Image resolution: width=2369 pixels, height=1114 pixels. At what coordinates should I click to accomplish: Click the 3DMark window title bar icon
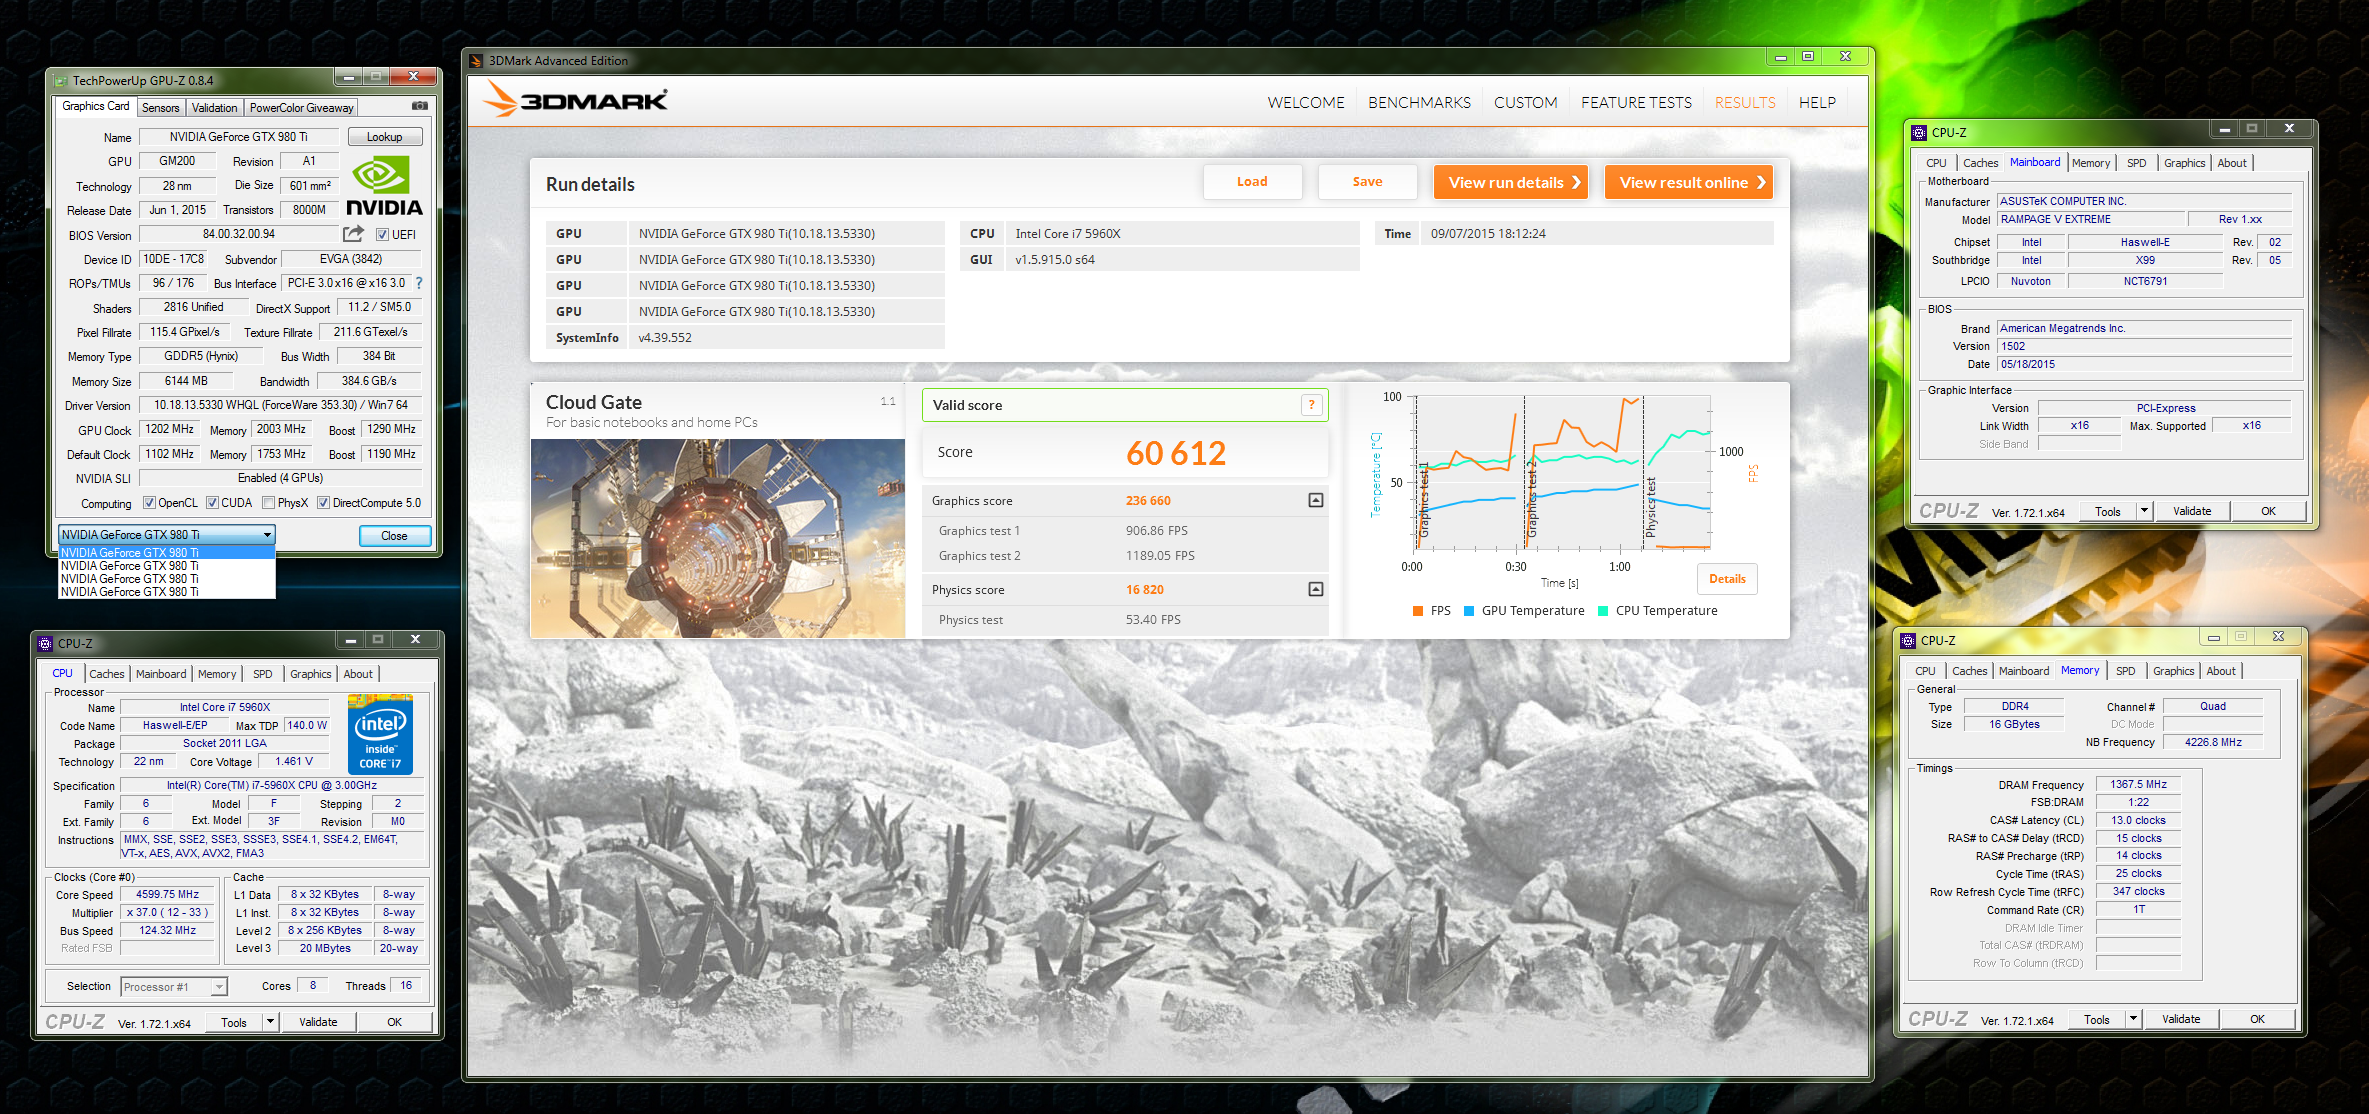pos(476,61)
